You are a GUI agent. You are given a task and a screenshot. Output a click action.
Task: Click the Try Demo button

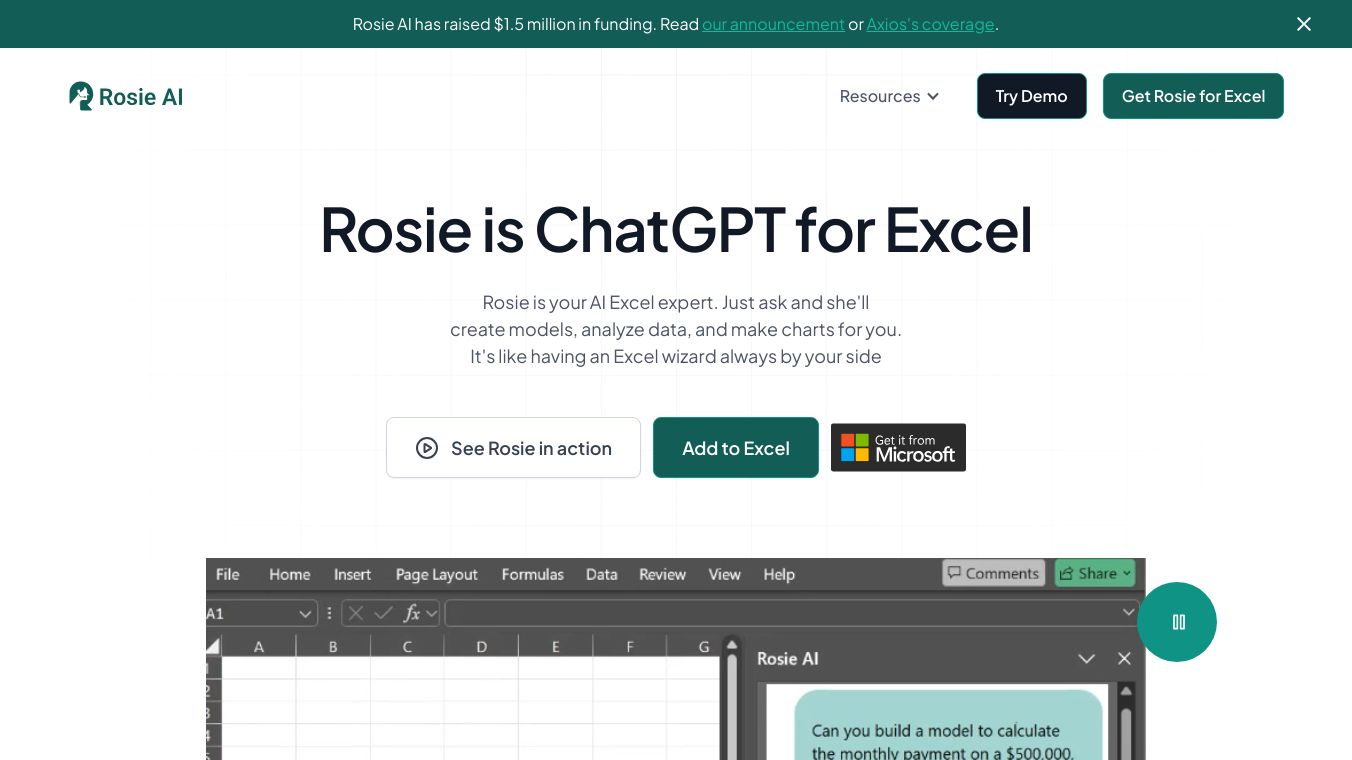(1031, 96)
